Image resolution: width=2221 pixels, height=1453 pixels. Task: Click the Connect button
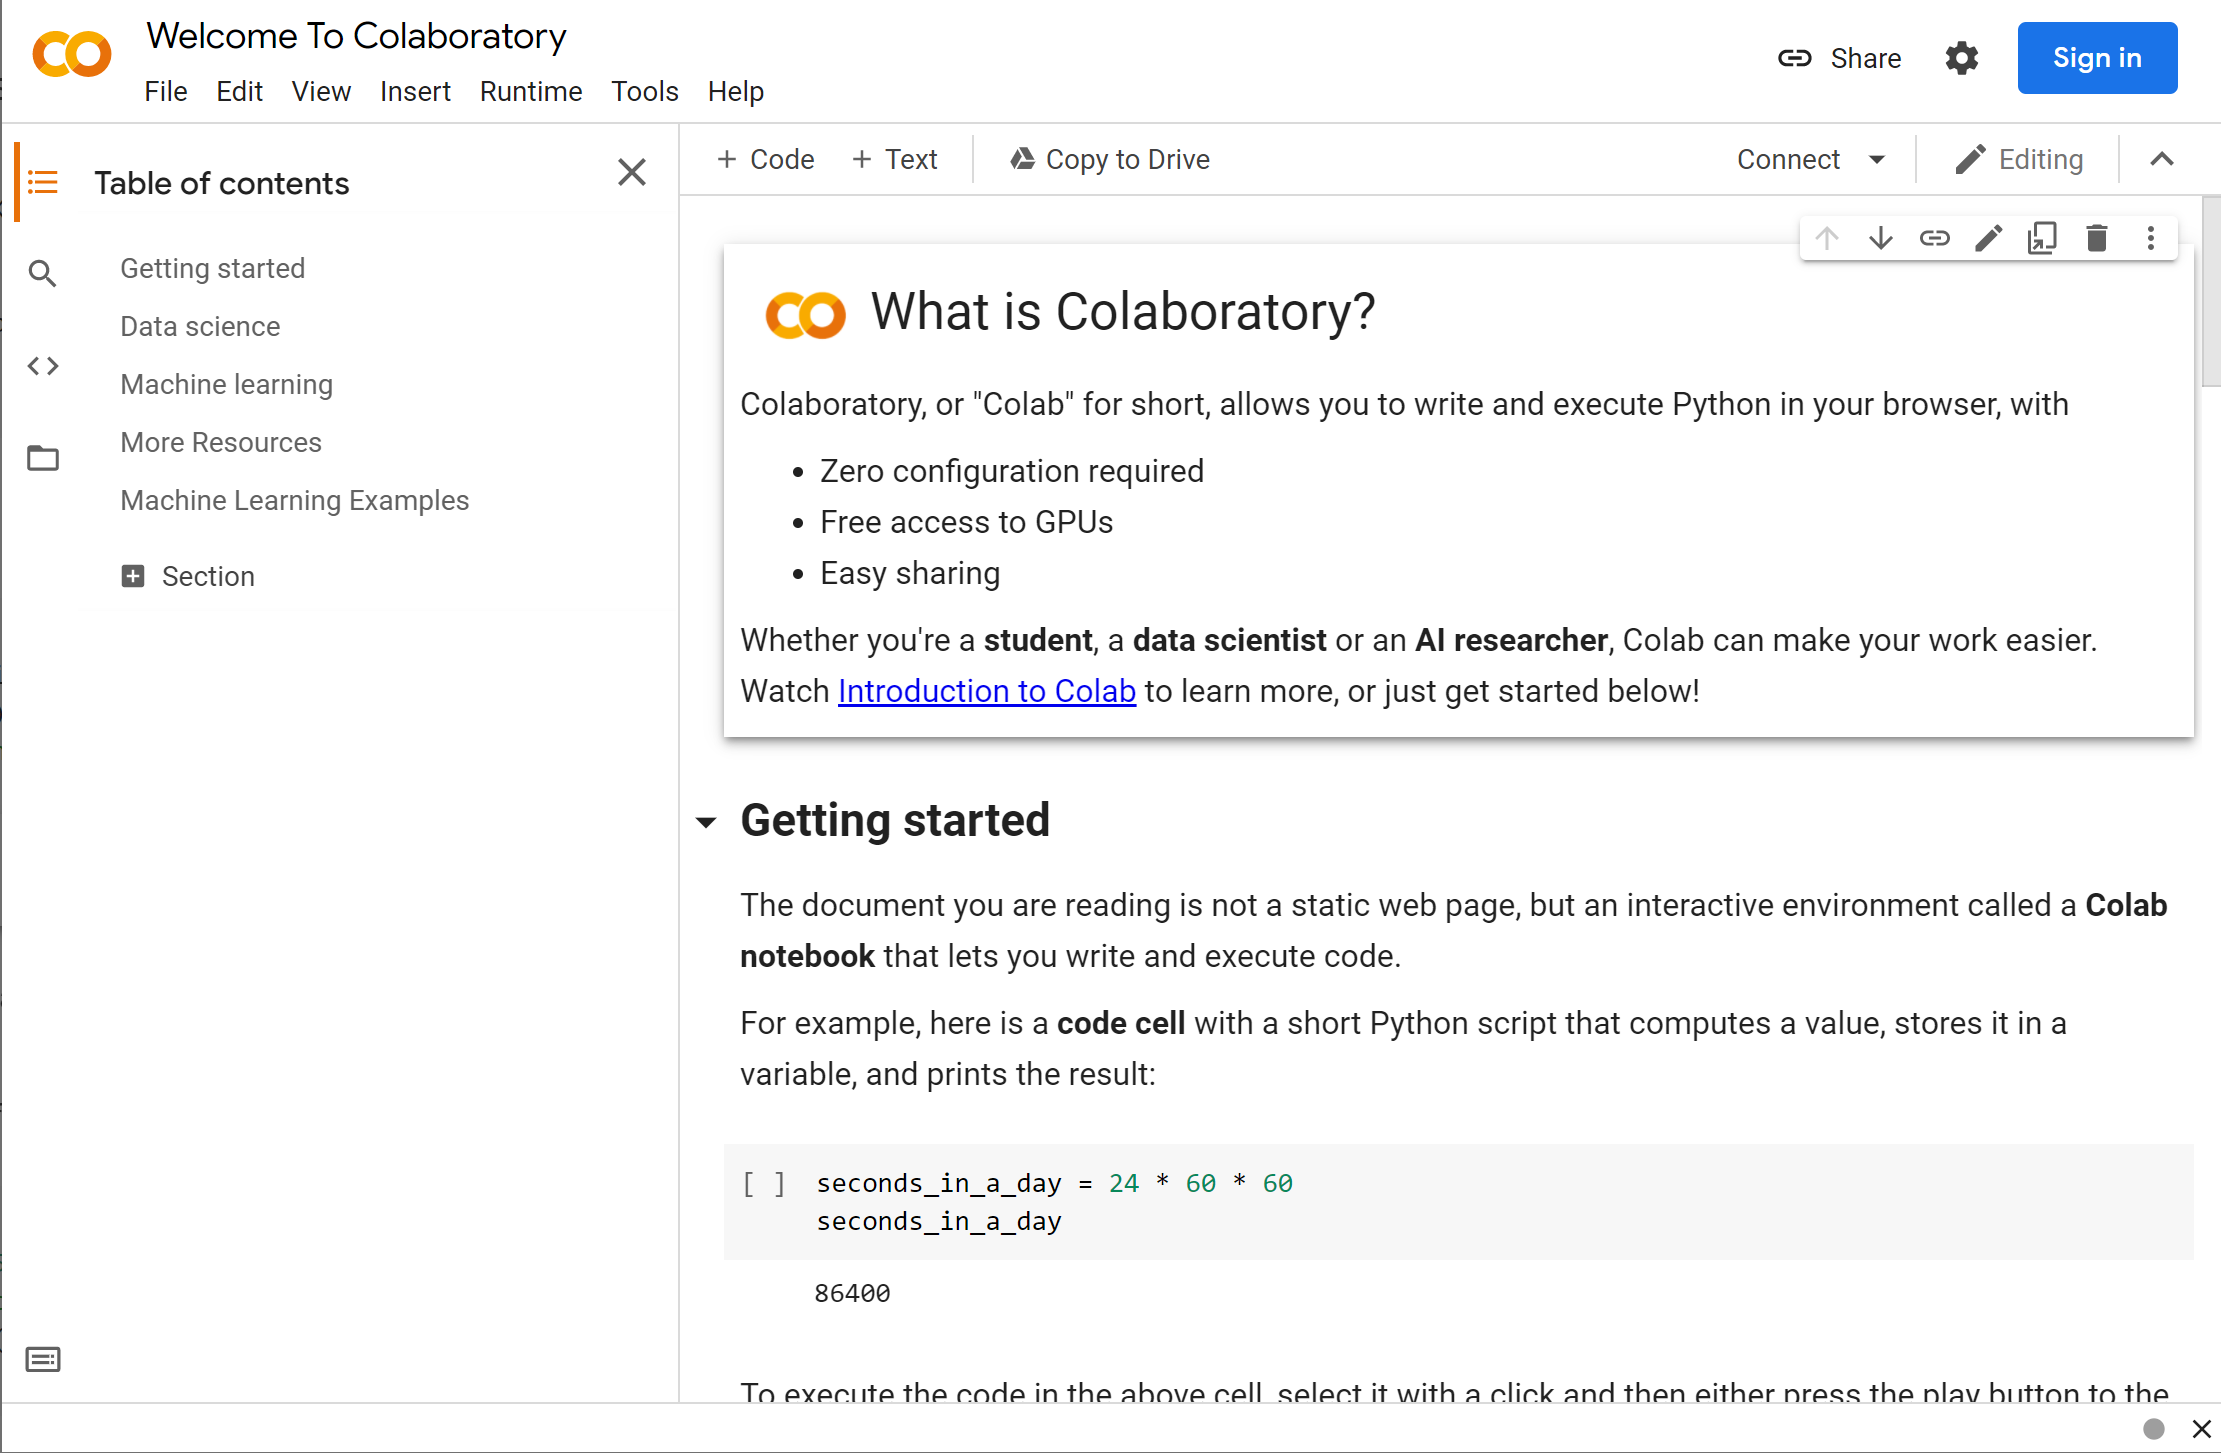tap(1788, 159)
